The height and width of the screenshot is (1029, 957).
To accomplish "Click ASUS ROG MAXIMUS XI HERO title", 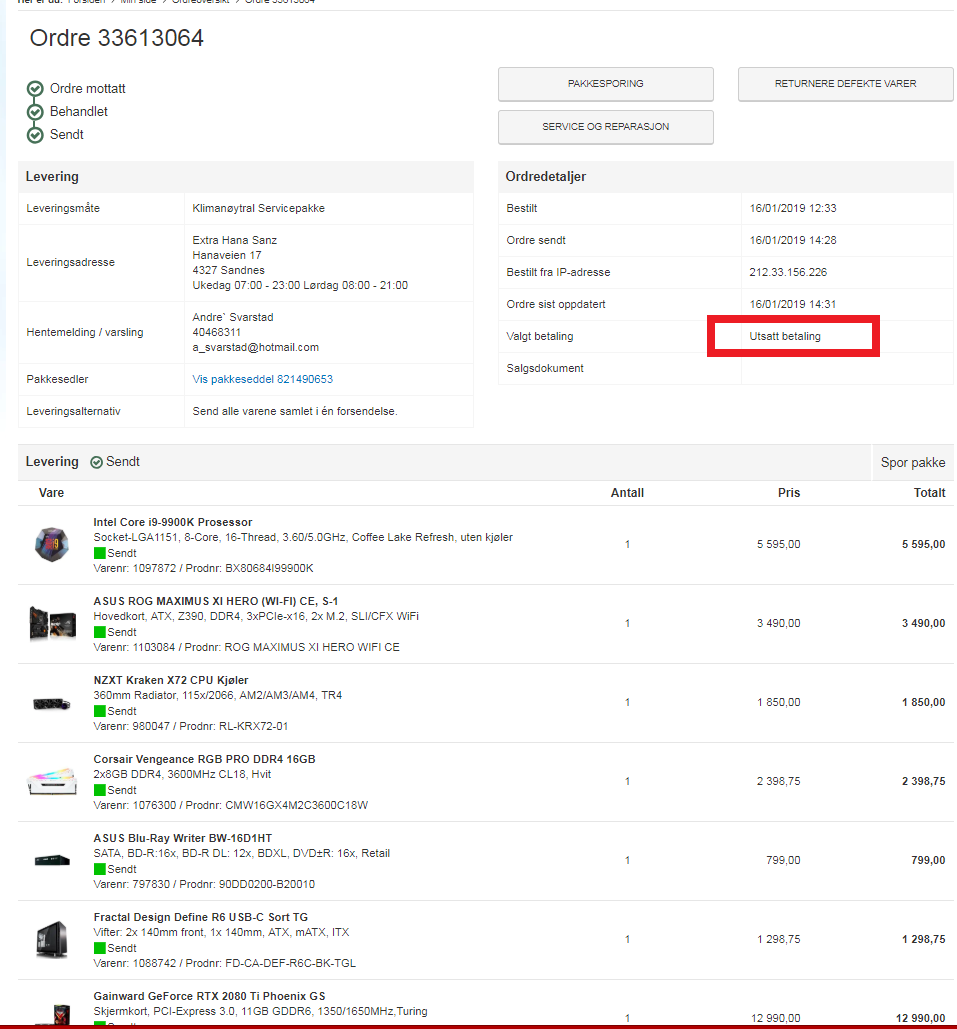I will (215, 601).
